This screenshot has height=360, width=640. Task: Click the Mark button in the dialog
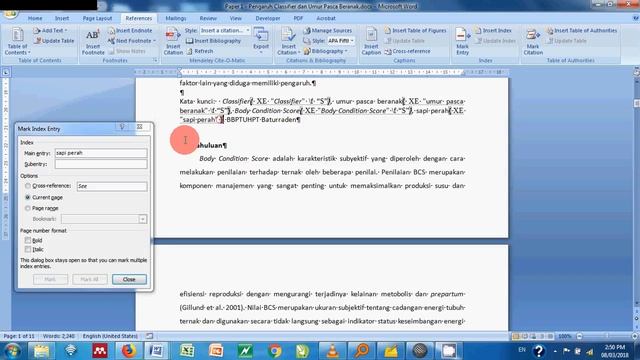click(50, 279)
